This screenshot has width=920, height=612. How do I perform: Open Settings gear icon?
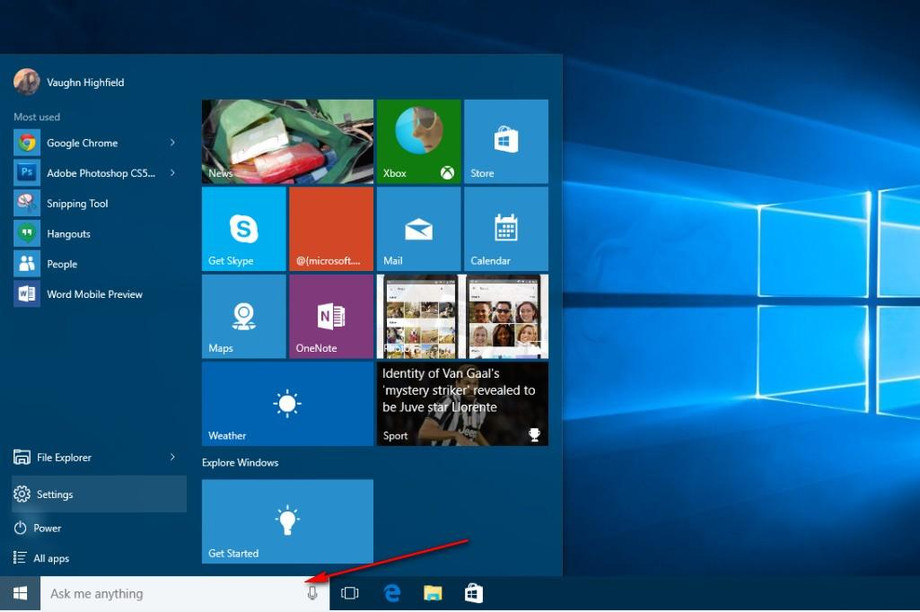22,494
